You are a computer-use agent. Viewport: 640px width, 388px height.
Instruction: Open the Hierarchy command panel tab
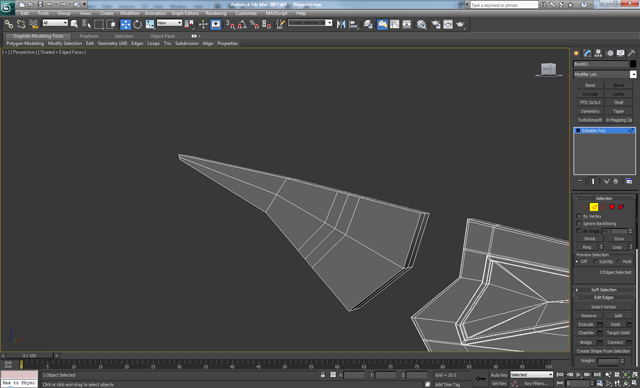[598, 53]
